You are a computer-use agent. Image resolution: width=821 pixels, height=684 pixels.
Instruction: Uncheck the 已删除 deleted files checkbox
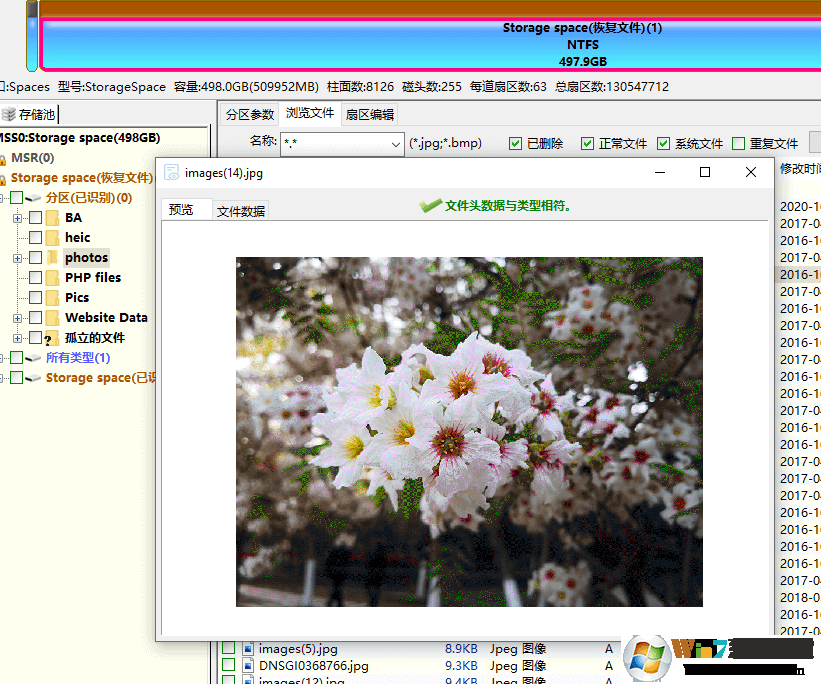coord(515,143)
